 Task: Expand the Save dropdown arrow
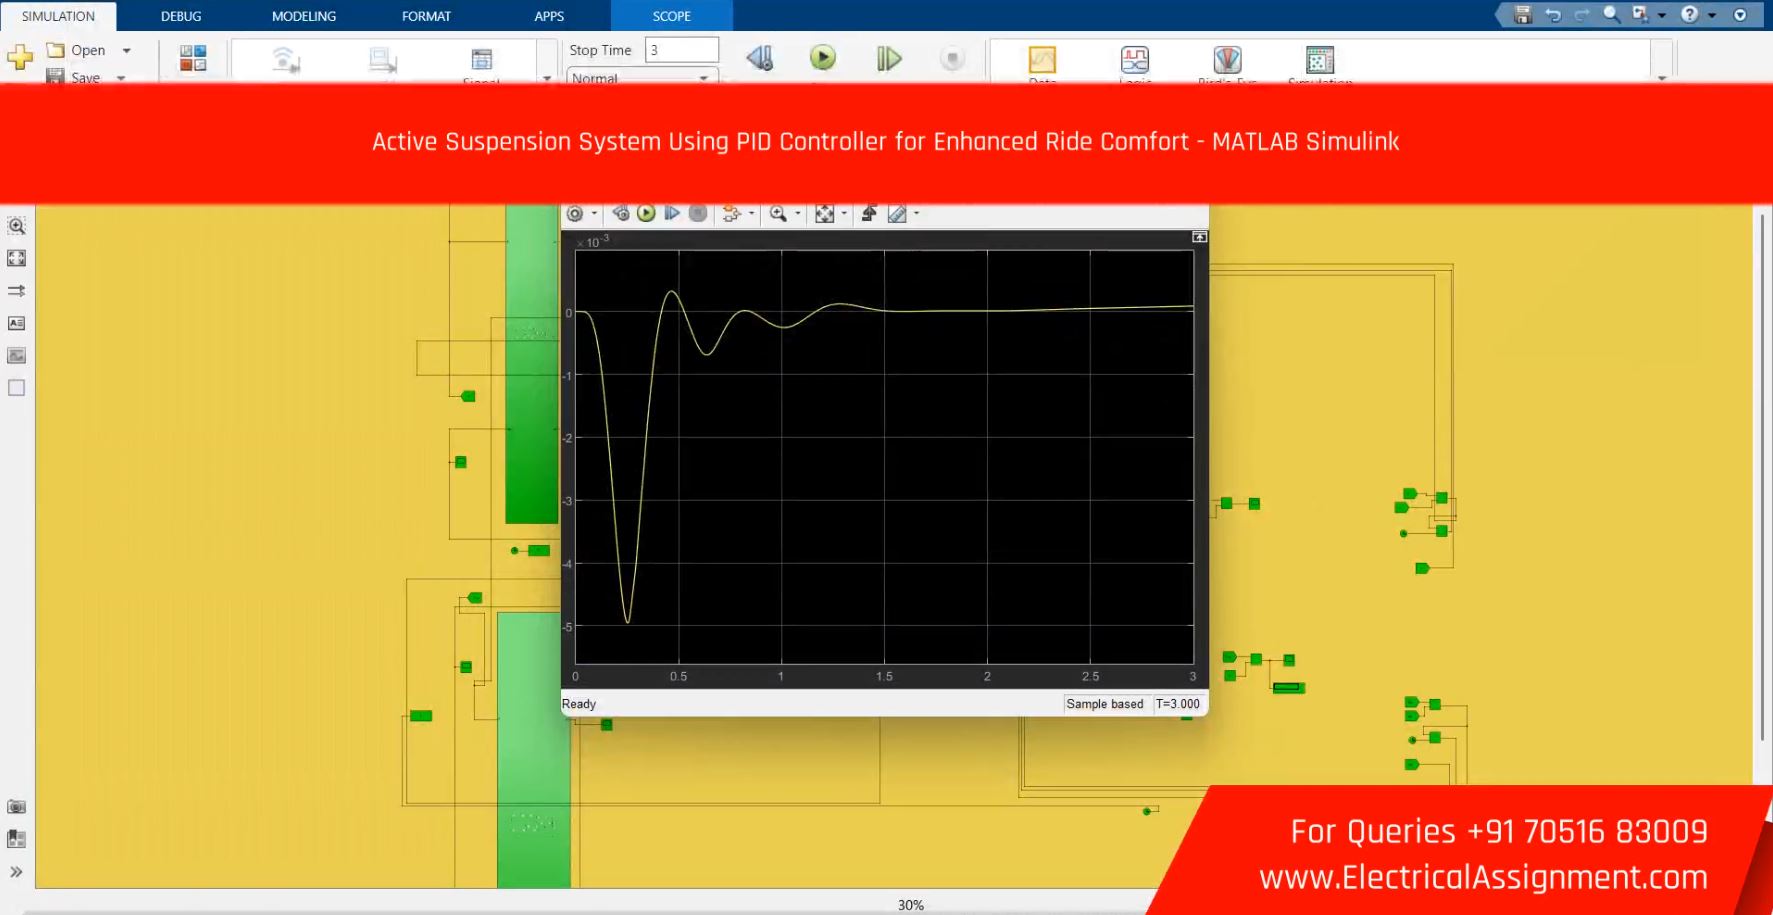click(121, 78)
